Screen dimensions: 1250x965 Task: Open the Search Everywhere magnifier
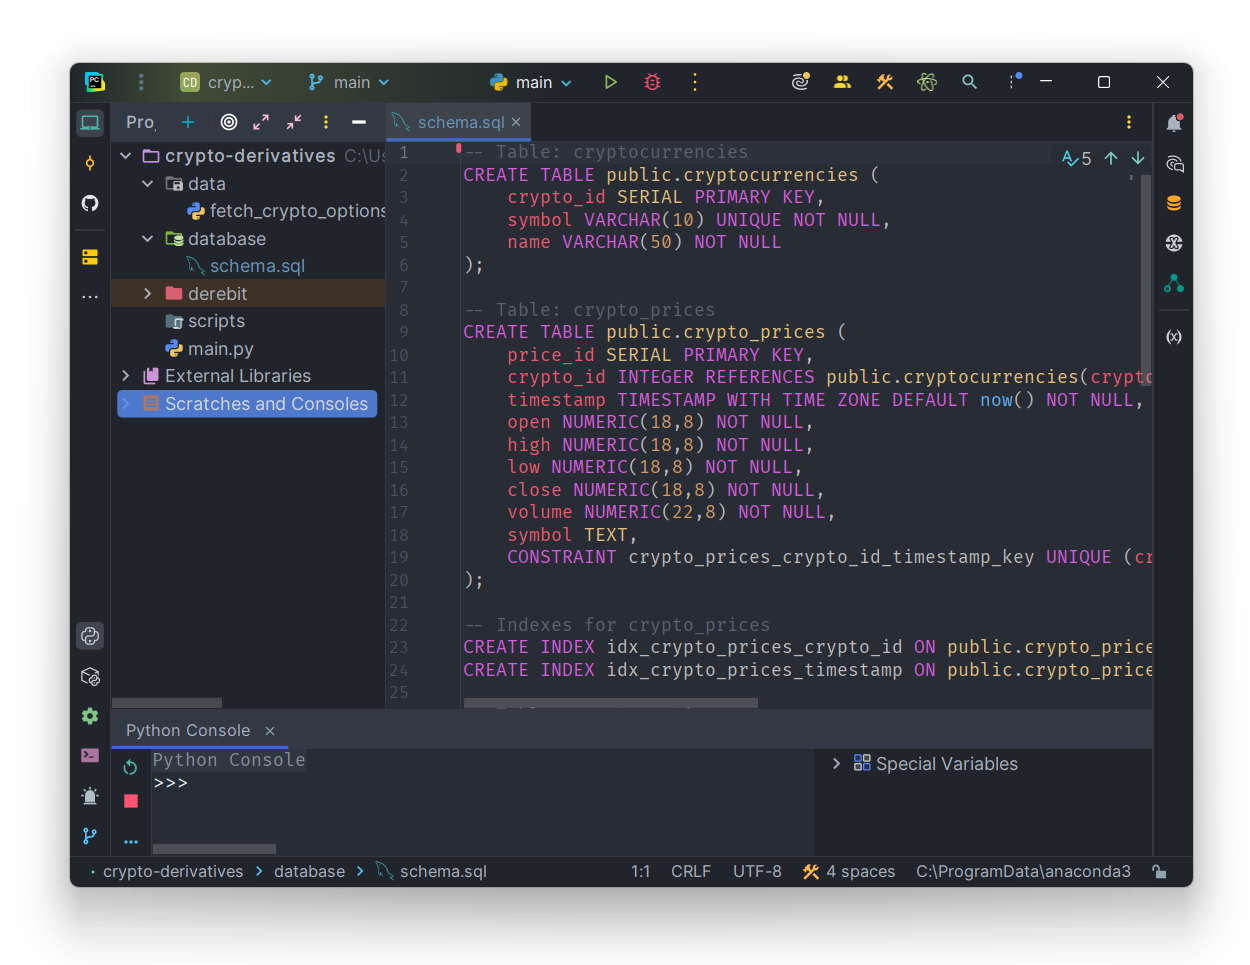[969, 82]
